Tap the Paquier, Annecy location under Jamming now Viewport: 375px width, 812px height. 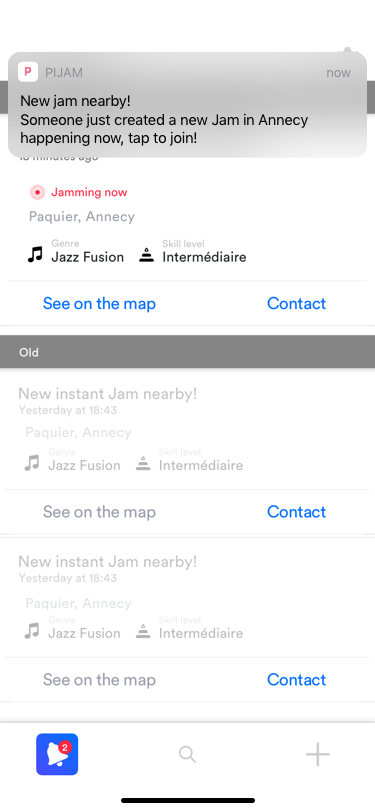82,216
